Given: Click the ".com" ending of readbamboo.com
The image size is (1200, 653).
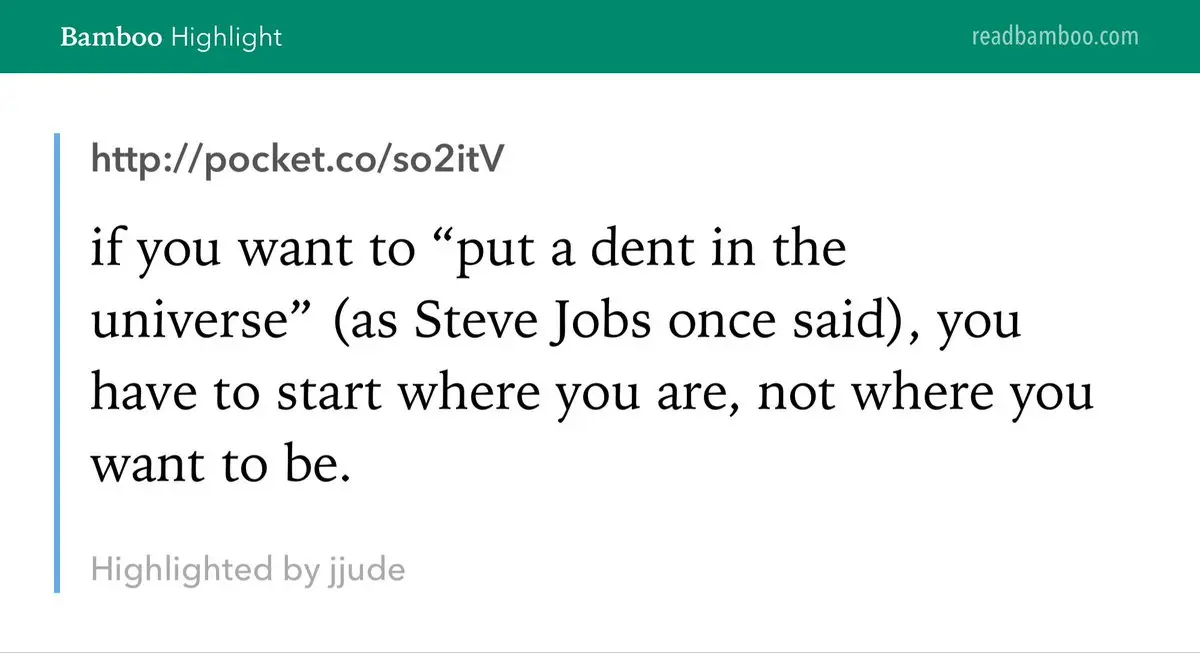Looking at the screenshot, I should click(x=1114, y=37).
